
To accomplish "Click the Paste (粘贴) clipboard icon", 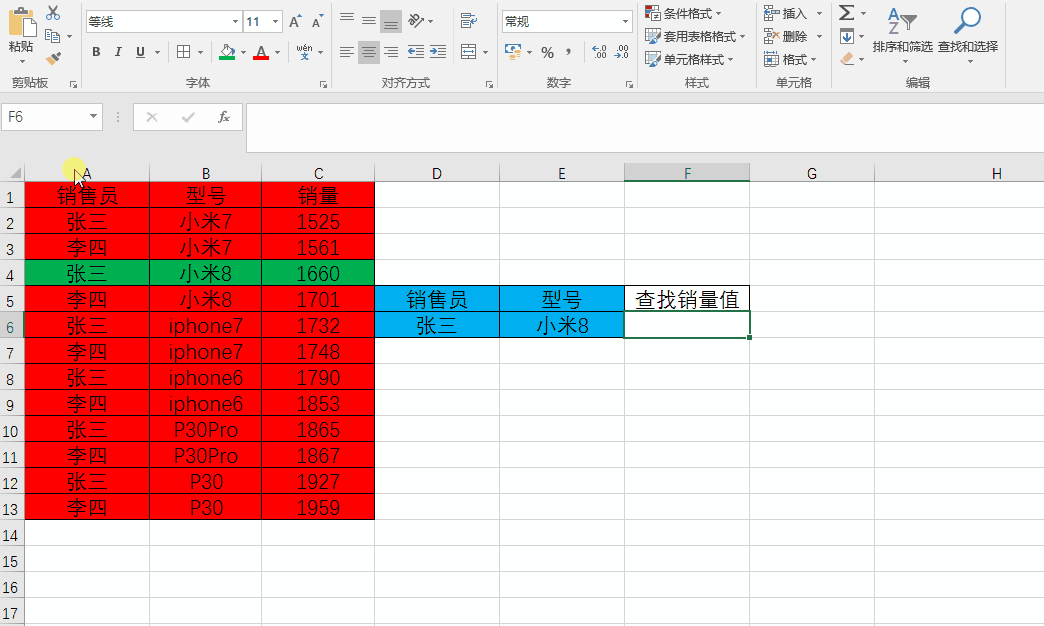I will point(21,23).
